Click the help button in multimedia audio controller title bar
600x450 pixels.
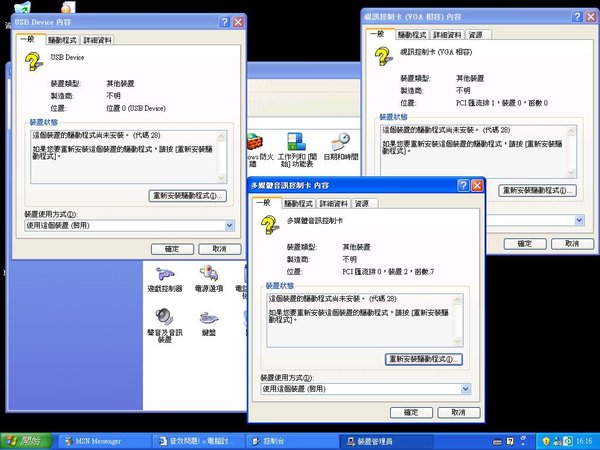coord(463,186)
